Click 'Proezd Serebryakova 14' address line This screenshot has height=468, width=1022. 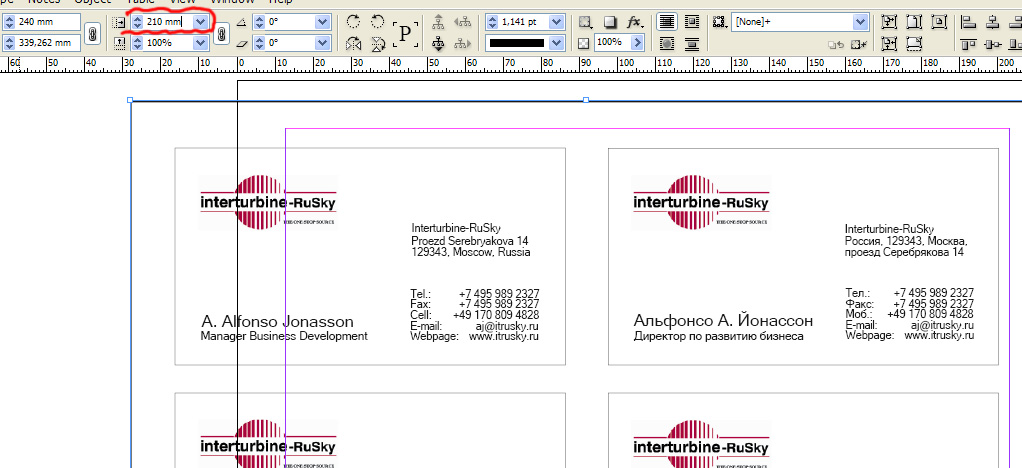[469, 241]
